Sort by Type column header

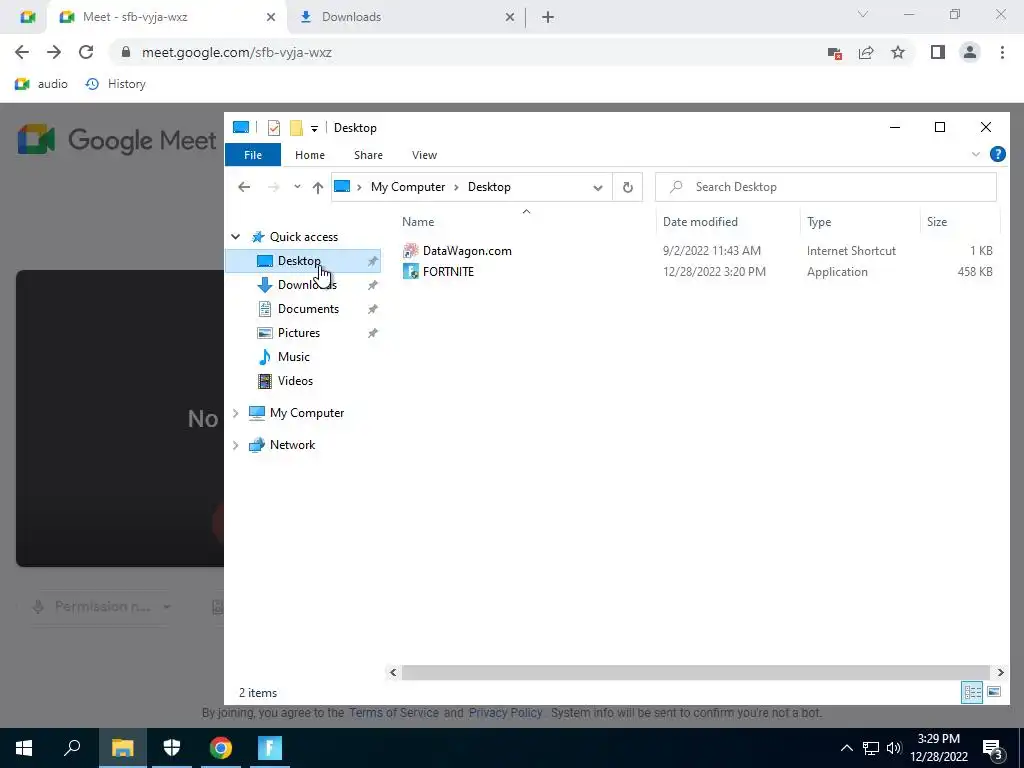pyautogui.click(x=819, y=222)
